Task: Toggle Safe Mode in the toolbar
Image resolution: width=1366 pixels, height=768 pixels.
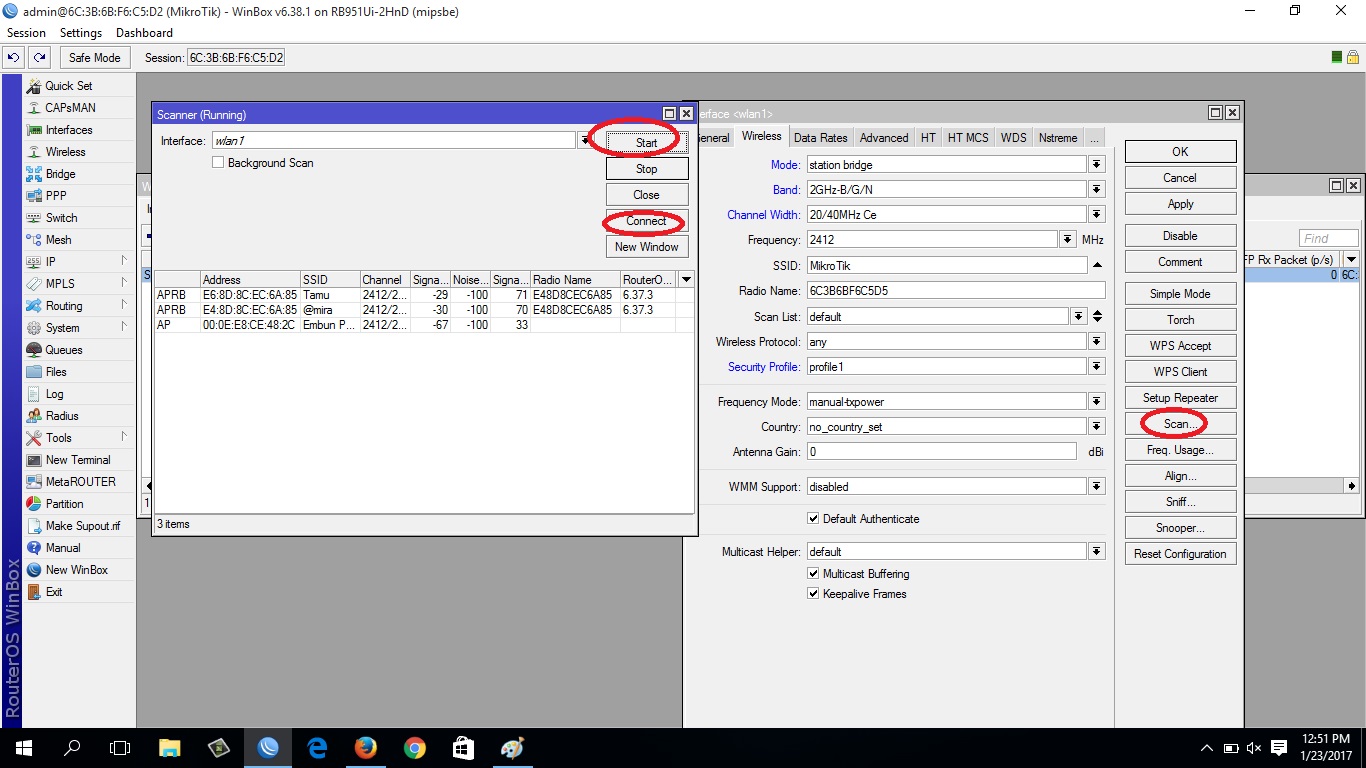Action: click(x=94, y=58)
